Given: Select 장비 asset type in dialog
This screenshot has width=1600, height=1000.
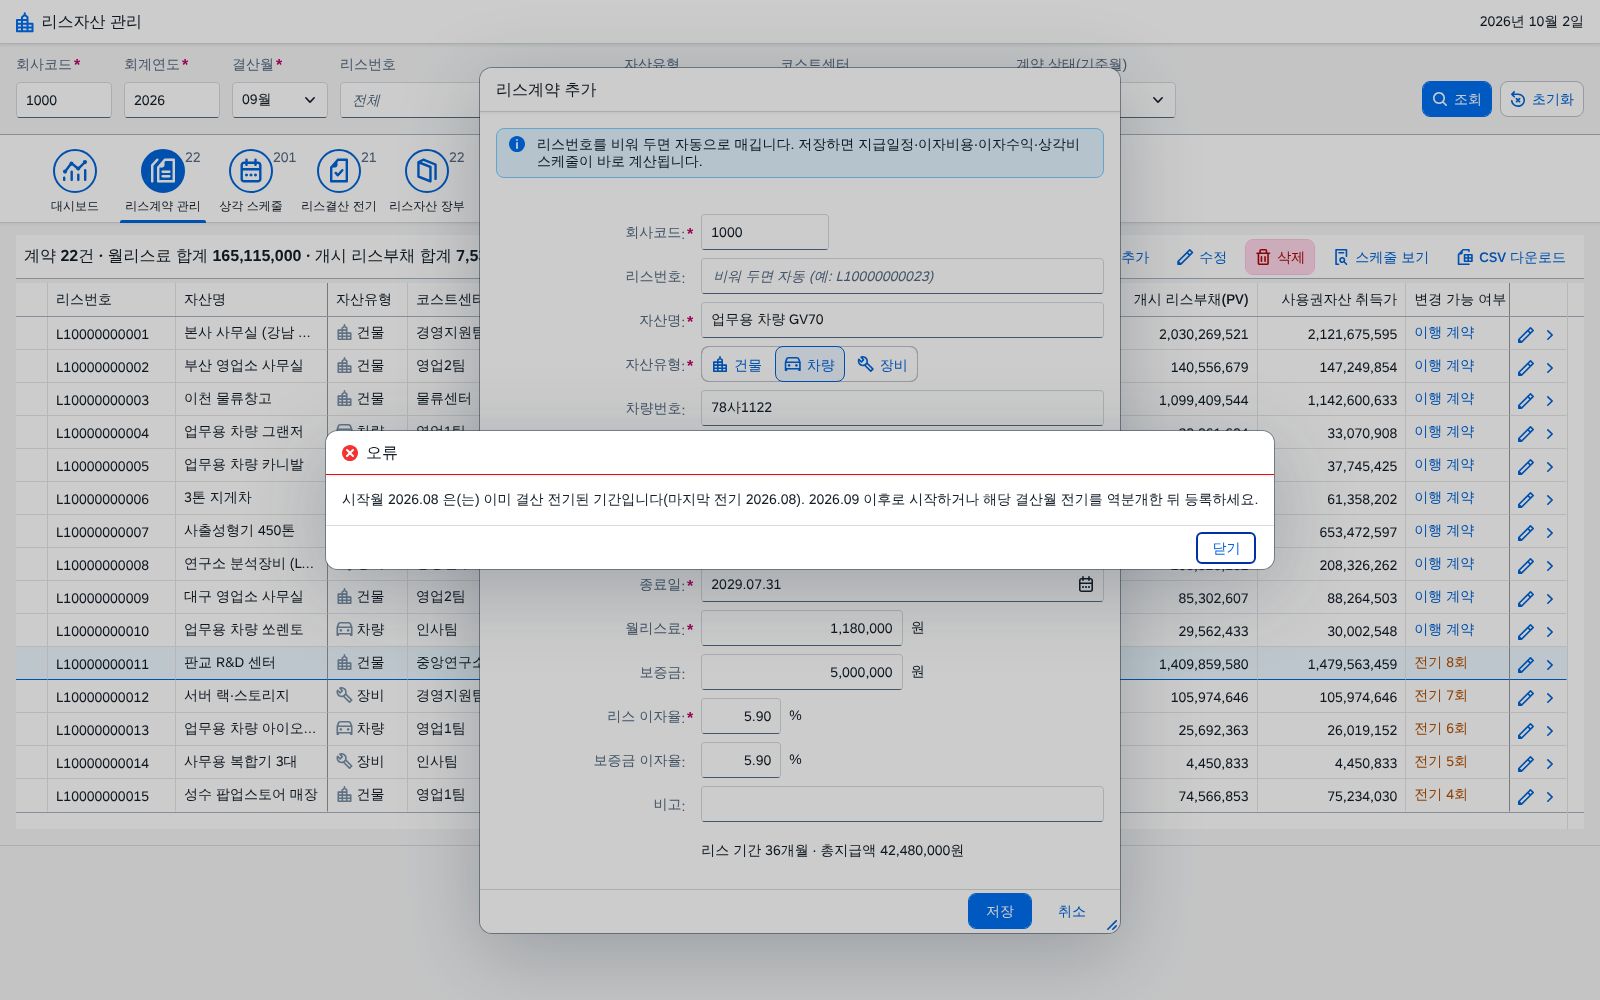Looking at the screenshot, I should coord(882,365).
